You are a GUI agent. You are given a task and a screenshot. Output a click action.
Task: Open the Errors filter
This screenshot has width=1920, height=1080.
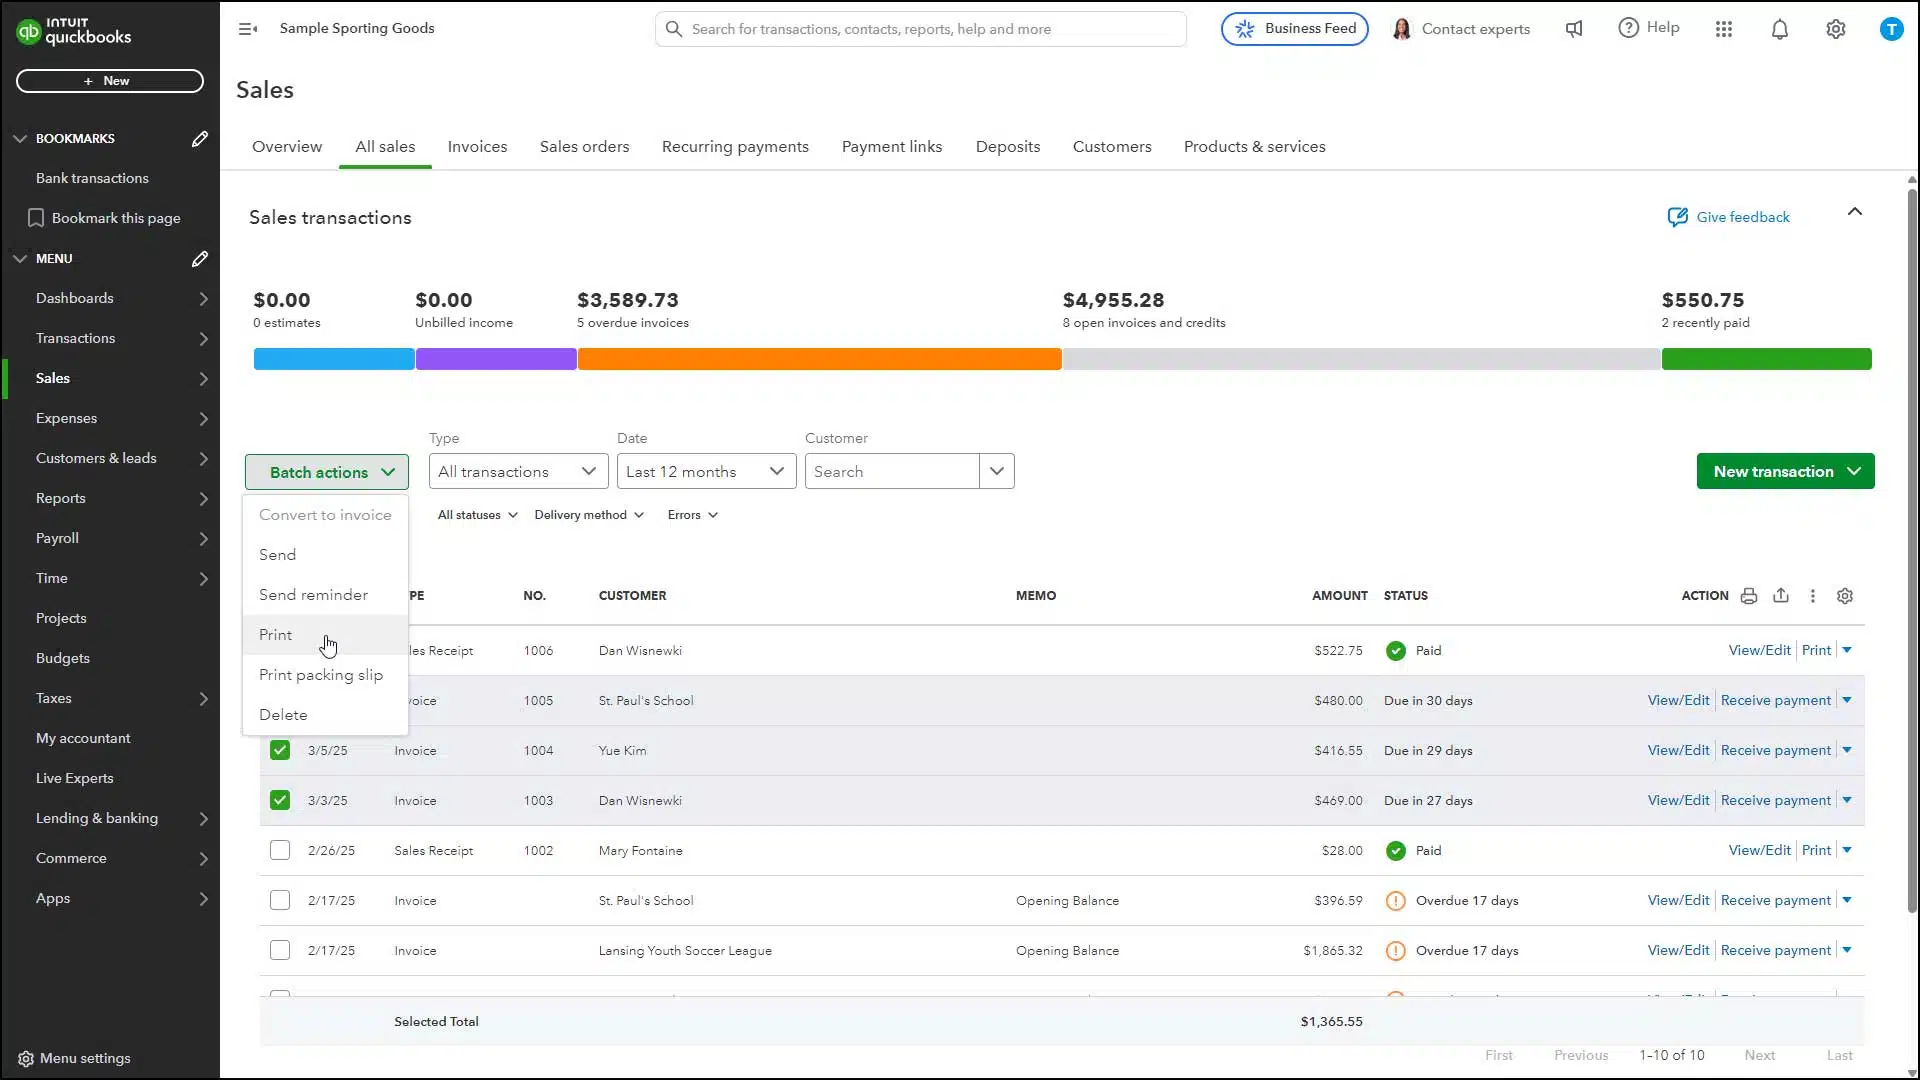coord(693,516)
